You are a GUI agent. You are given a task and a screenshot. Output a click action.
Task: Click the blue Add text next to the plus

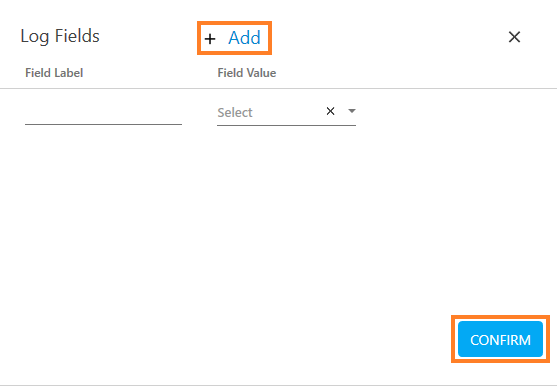[244, 38]
